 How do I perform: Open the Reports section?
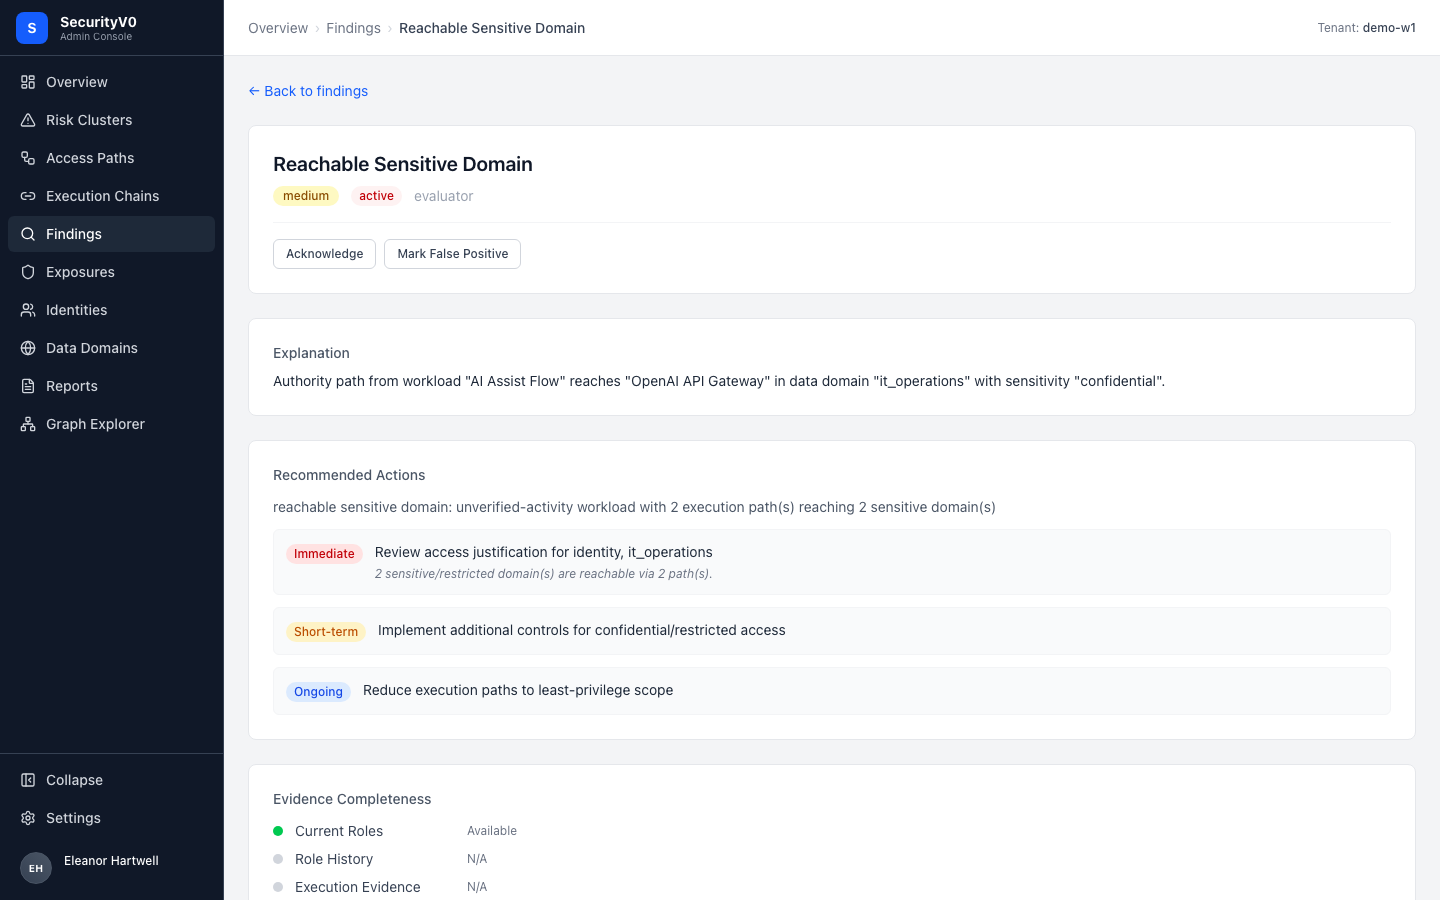point(111,386)
